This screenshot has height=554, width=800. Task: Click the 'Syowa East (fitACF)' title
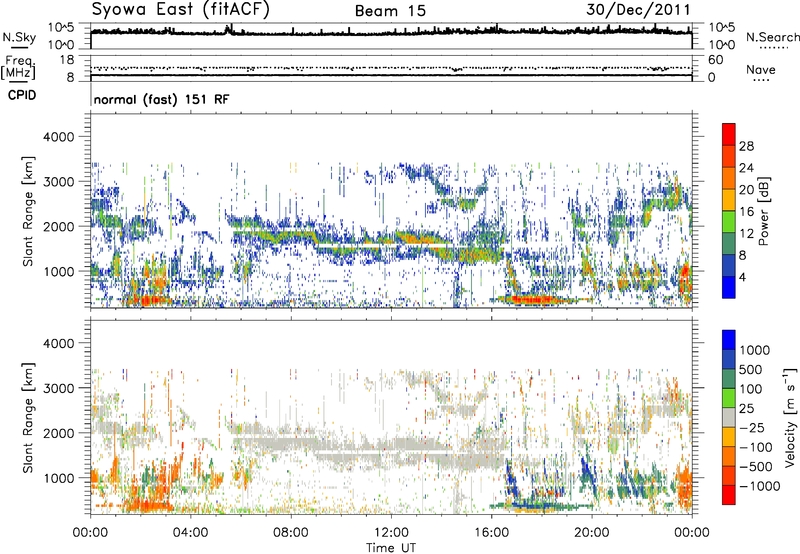point(181,10)
